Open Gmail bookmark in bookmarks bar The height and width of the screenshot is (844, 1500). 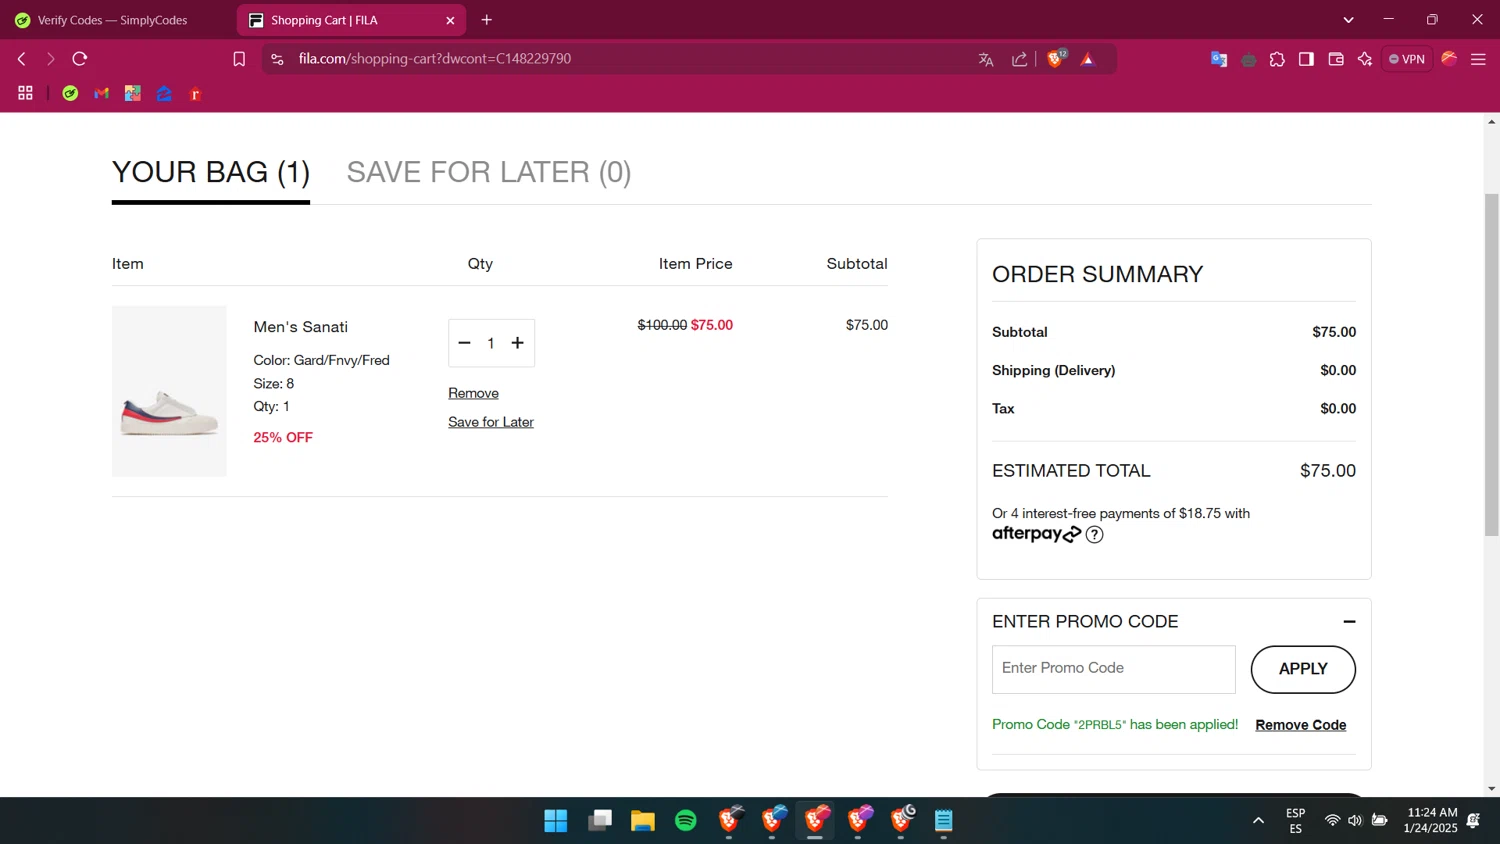point(101,93)
